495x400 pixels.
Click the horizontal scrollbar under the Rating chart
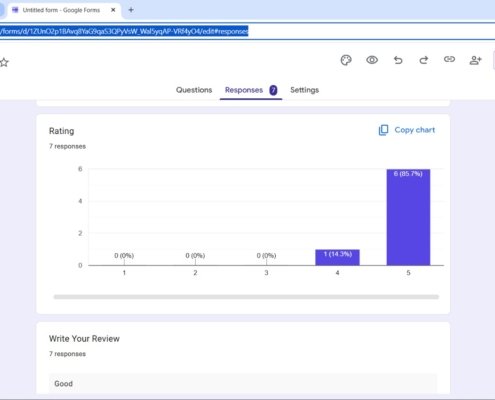point(246,297)
